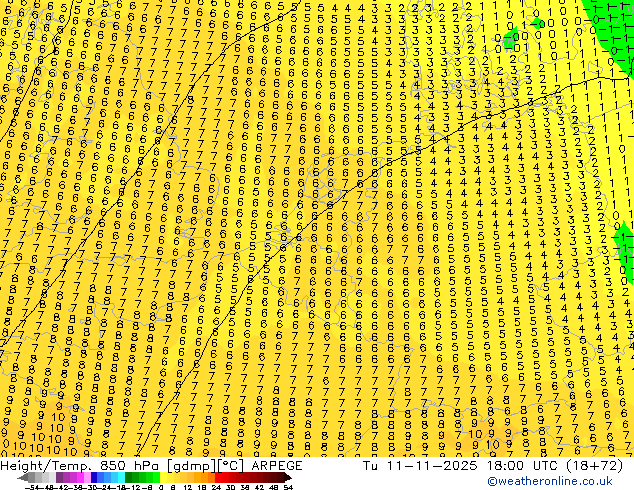The height and width of the screenshot is (490, 634).
Task: Select the bright yellow legend color segment
Action: (163, 478)
